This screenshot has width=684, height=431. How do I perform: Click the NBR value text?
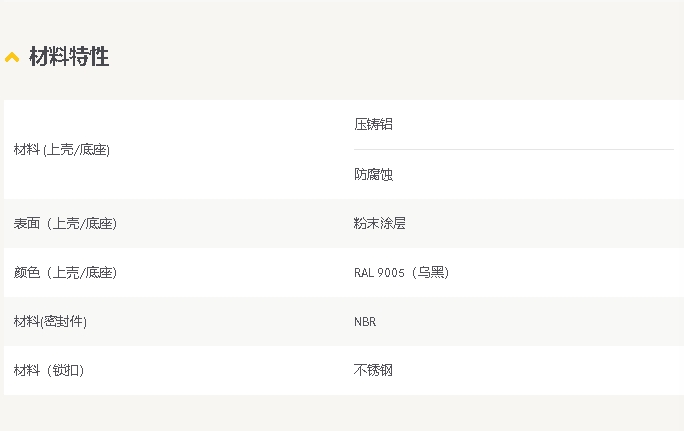coord(365,322)
